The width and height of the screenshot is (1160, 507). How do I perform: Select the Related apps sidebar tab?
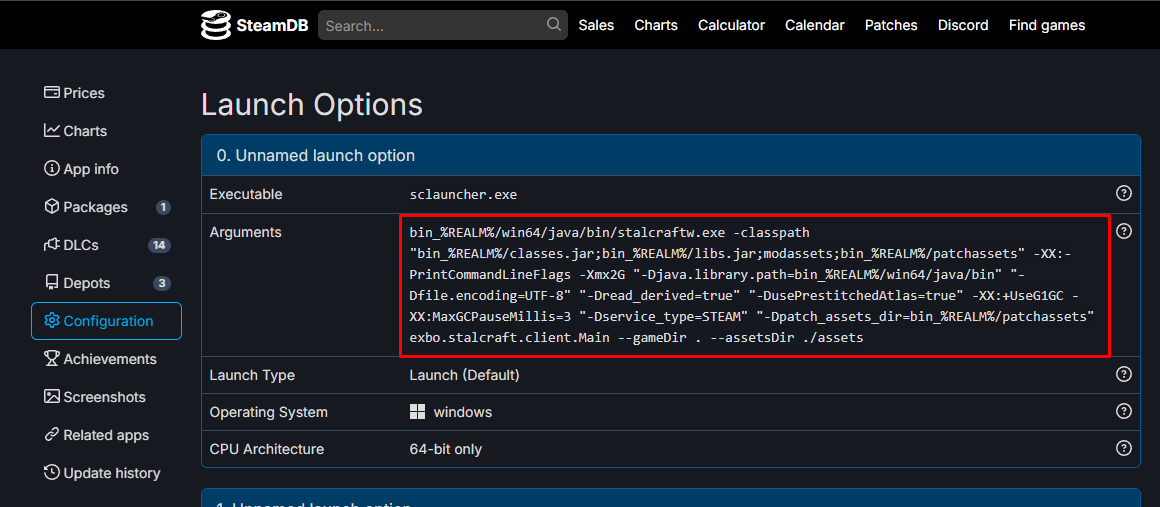(x=107, y=434)
